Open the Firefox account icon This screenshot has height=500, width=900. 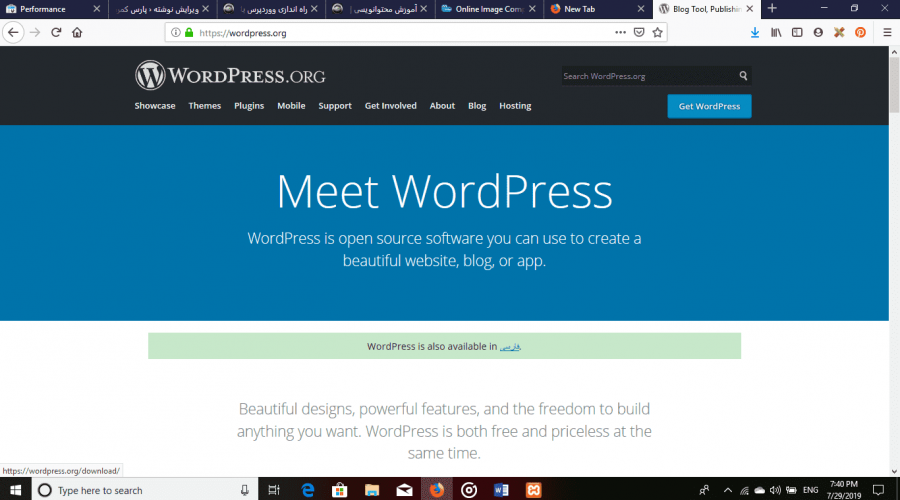tap(818, 33)
